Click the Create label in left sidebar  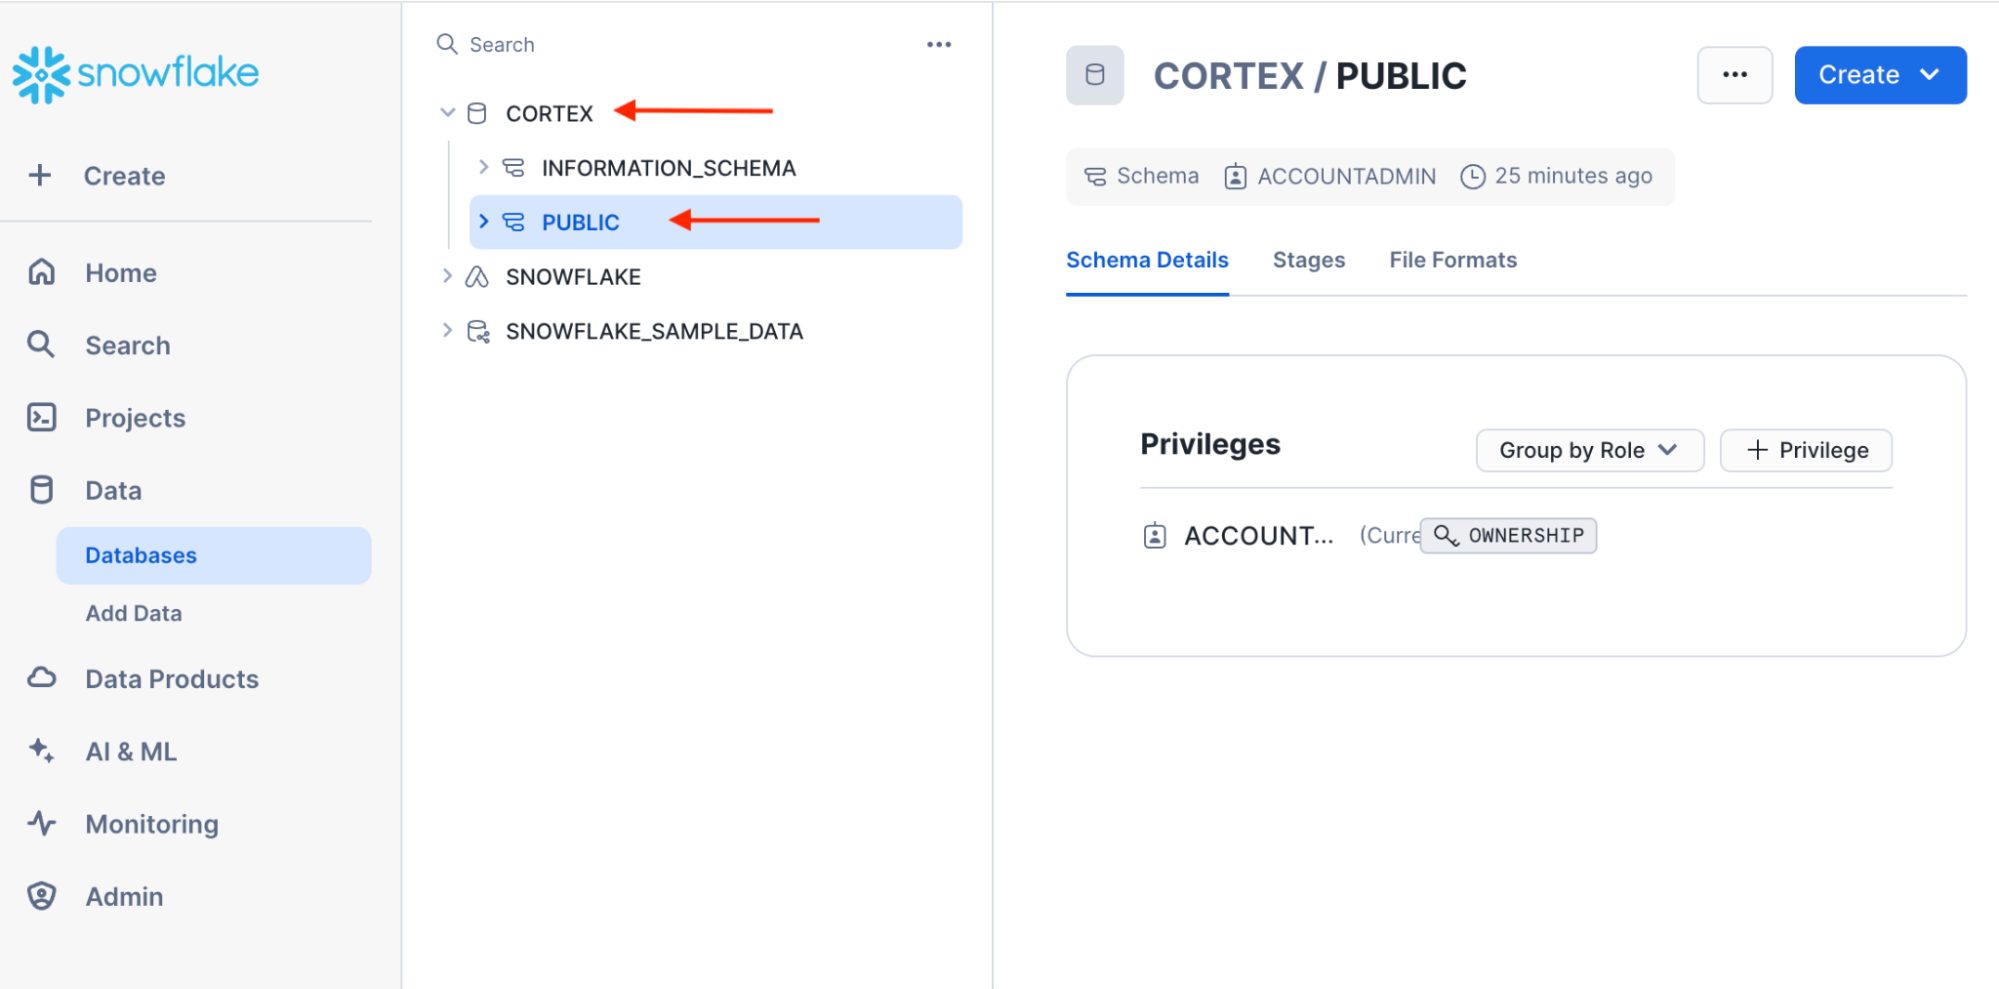pos(124,176)
